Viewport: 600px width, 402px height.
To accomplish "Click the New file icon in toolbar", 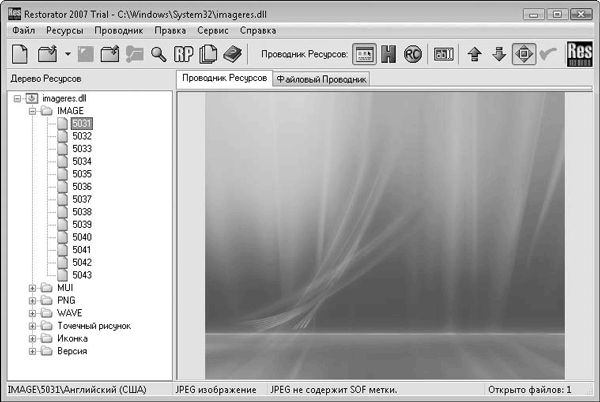I will point(21,54).
